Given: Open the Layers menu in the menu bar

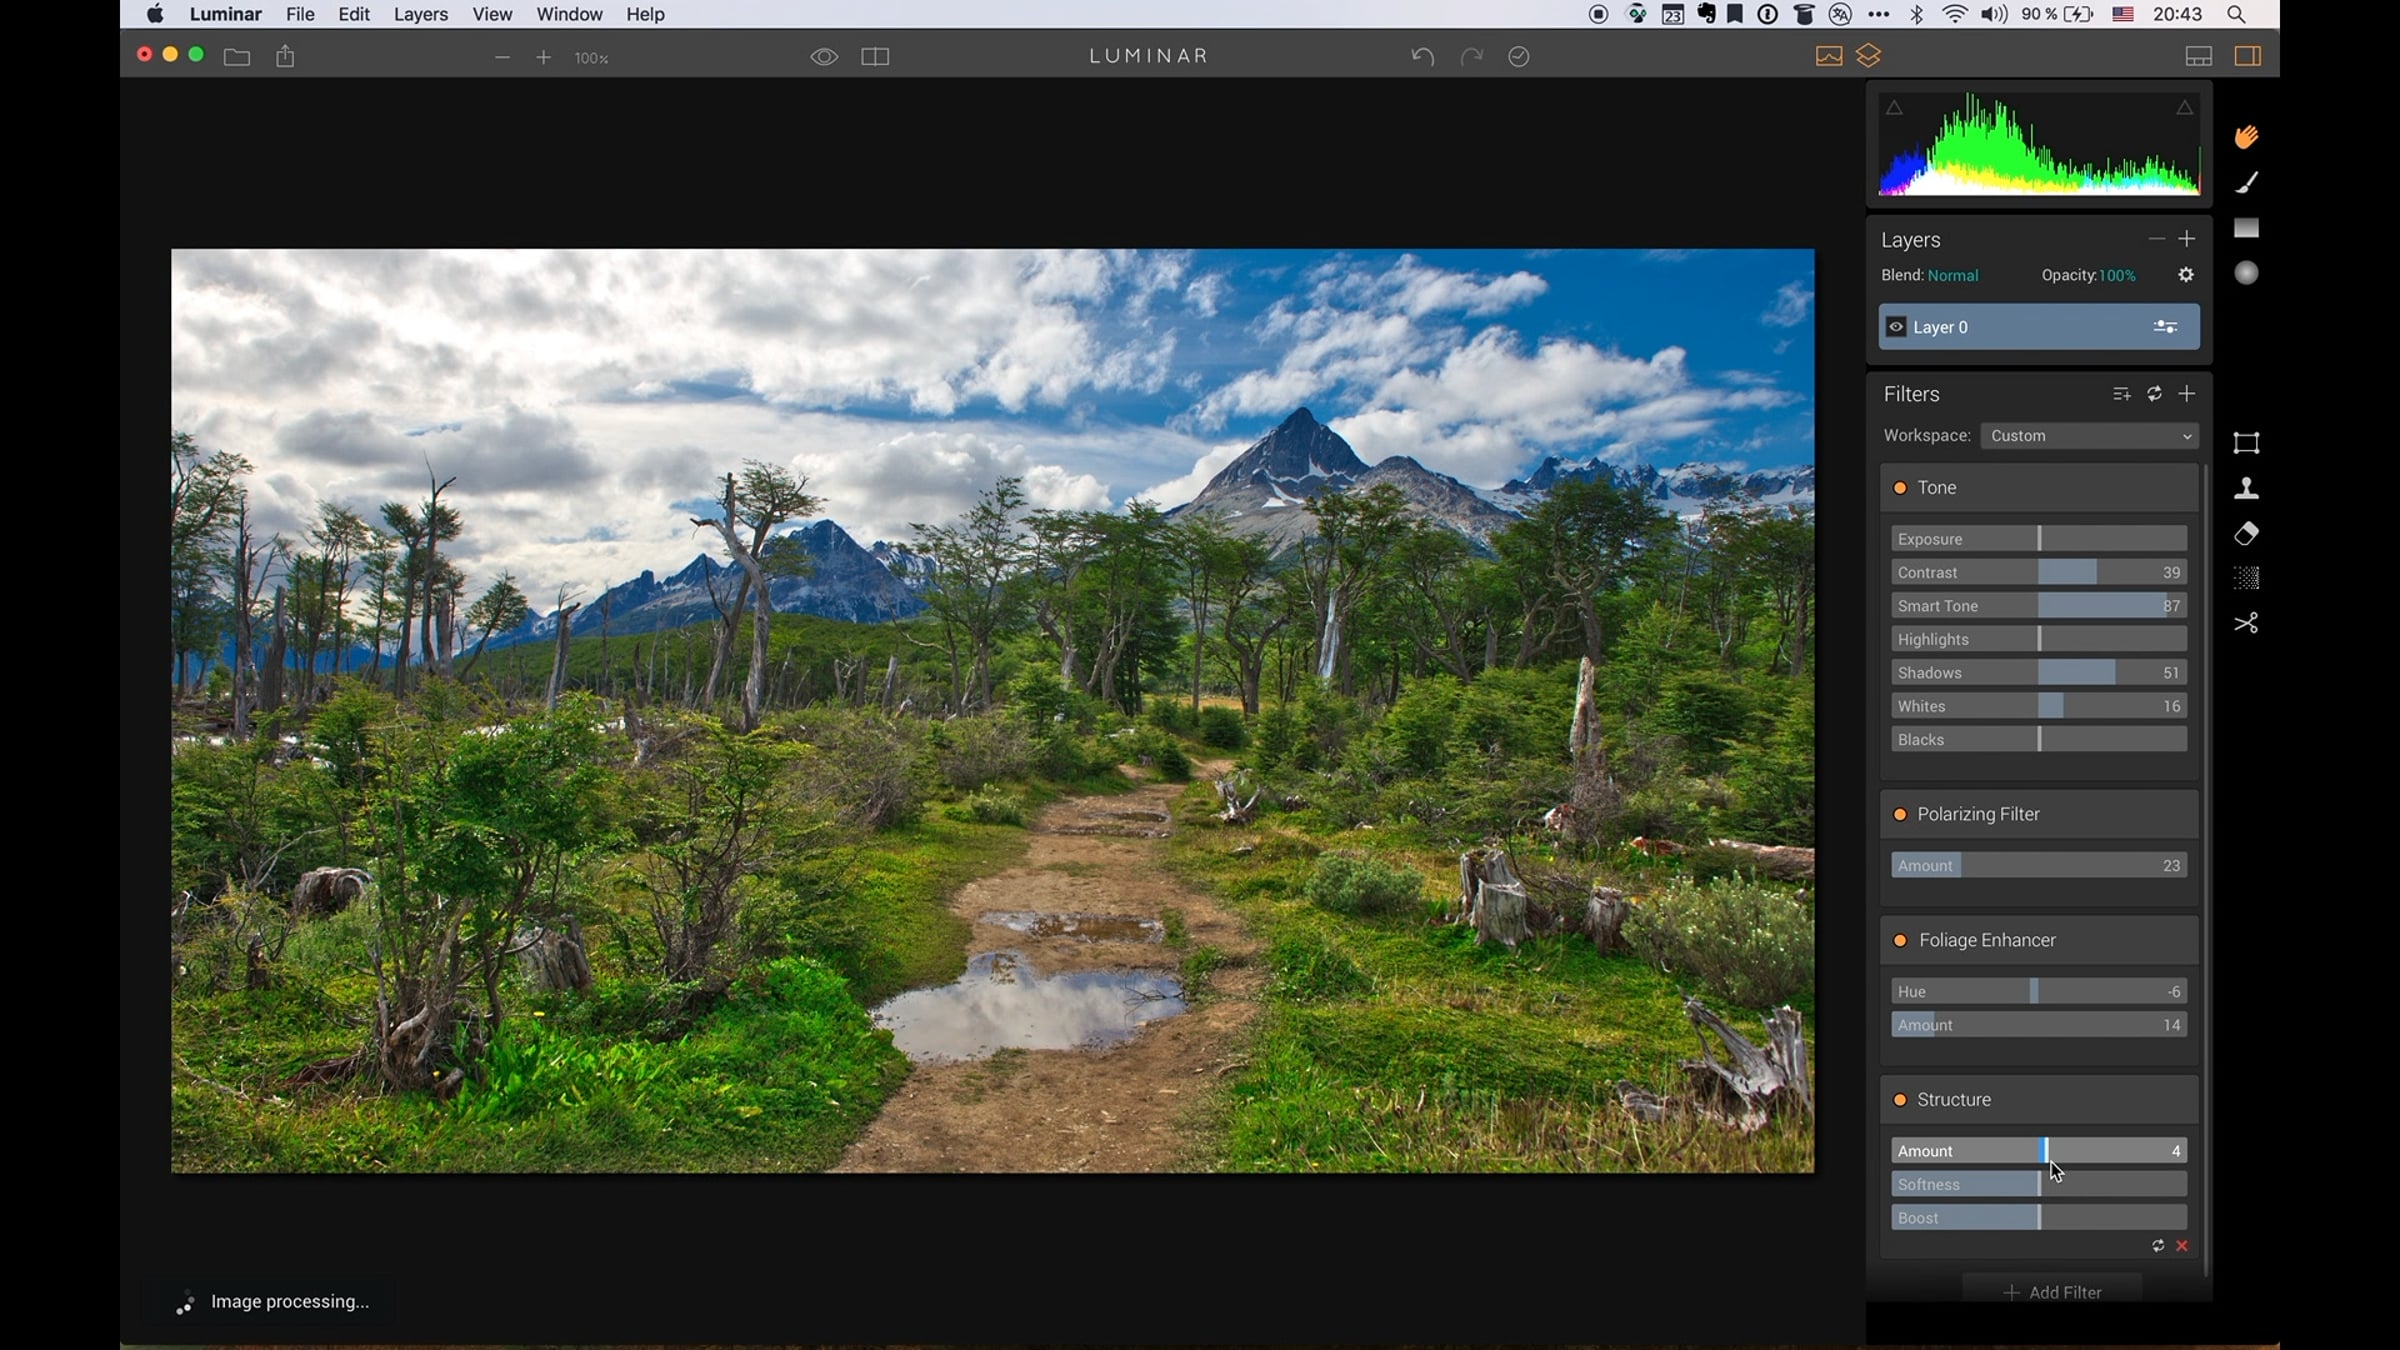Looking at the screenshot, I should pos(420,14).
